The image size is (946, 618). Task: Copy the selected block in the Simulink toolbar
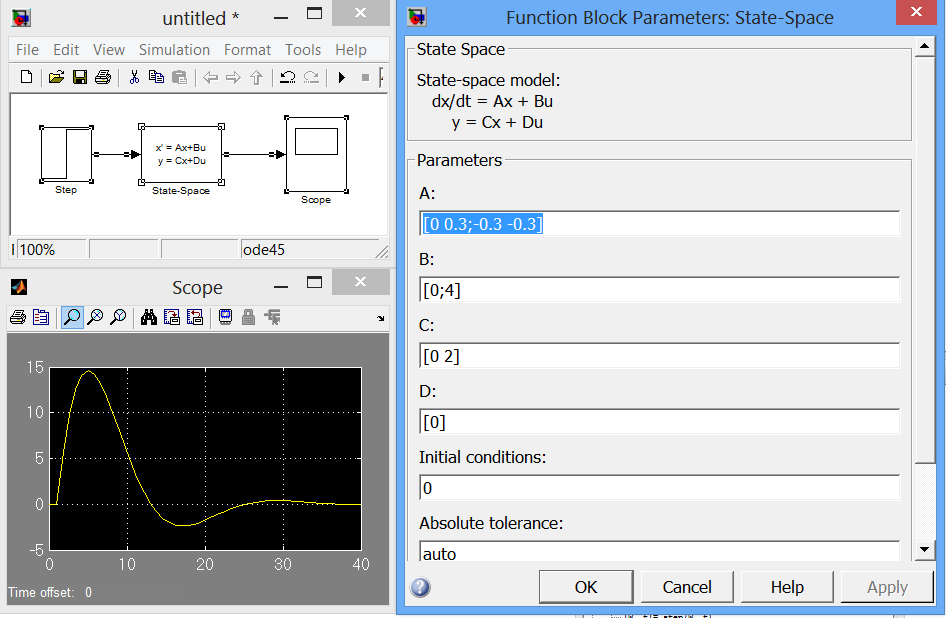click(156, 77)
